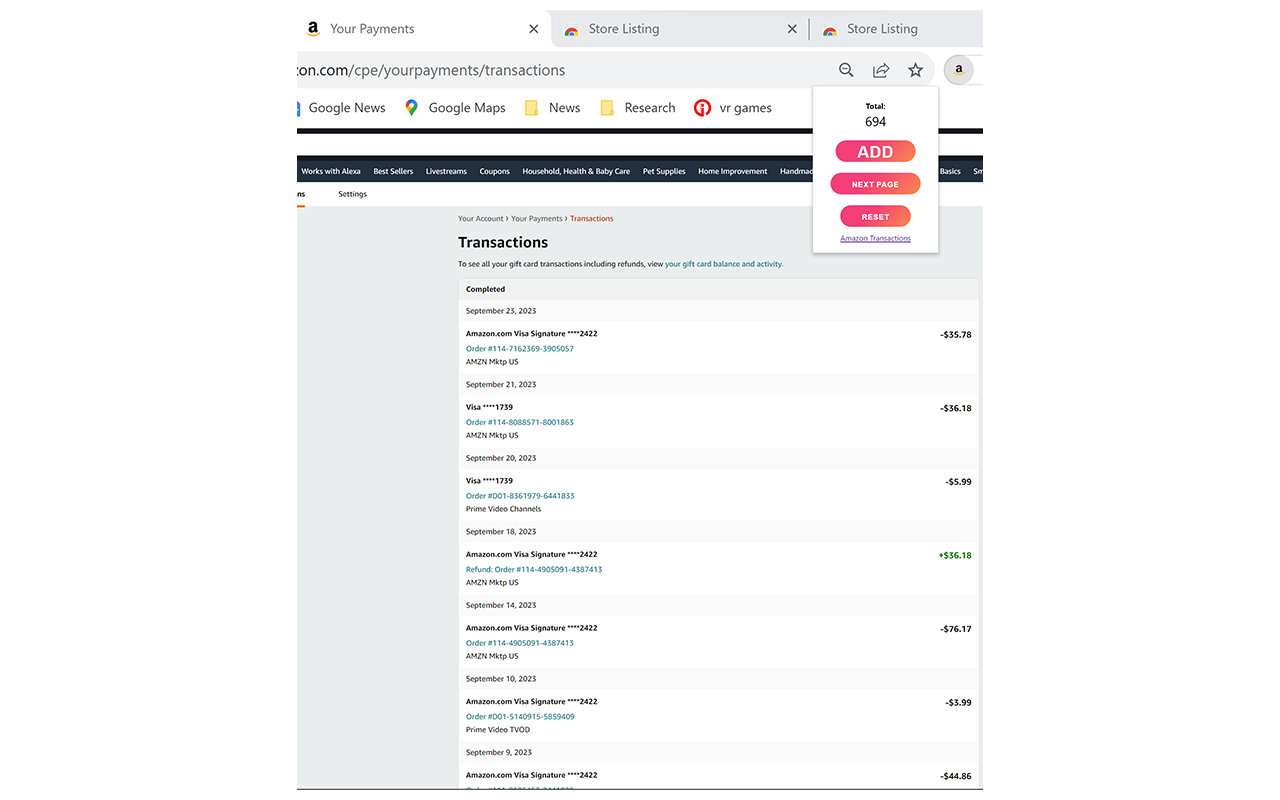Screen dimensions: 1280x800
Task: Click the RESET button in popup
Action: [x=875, y=216]
